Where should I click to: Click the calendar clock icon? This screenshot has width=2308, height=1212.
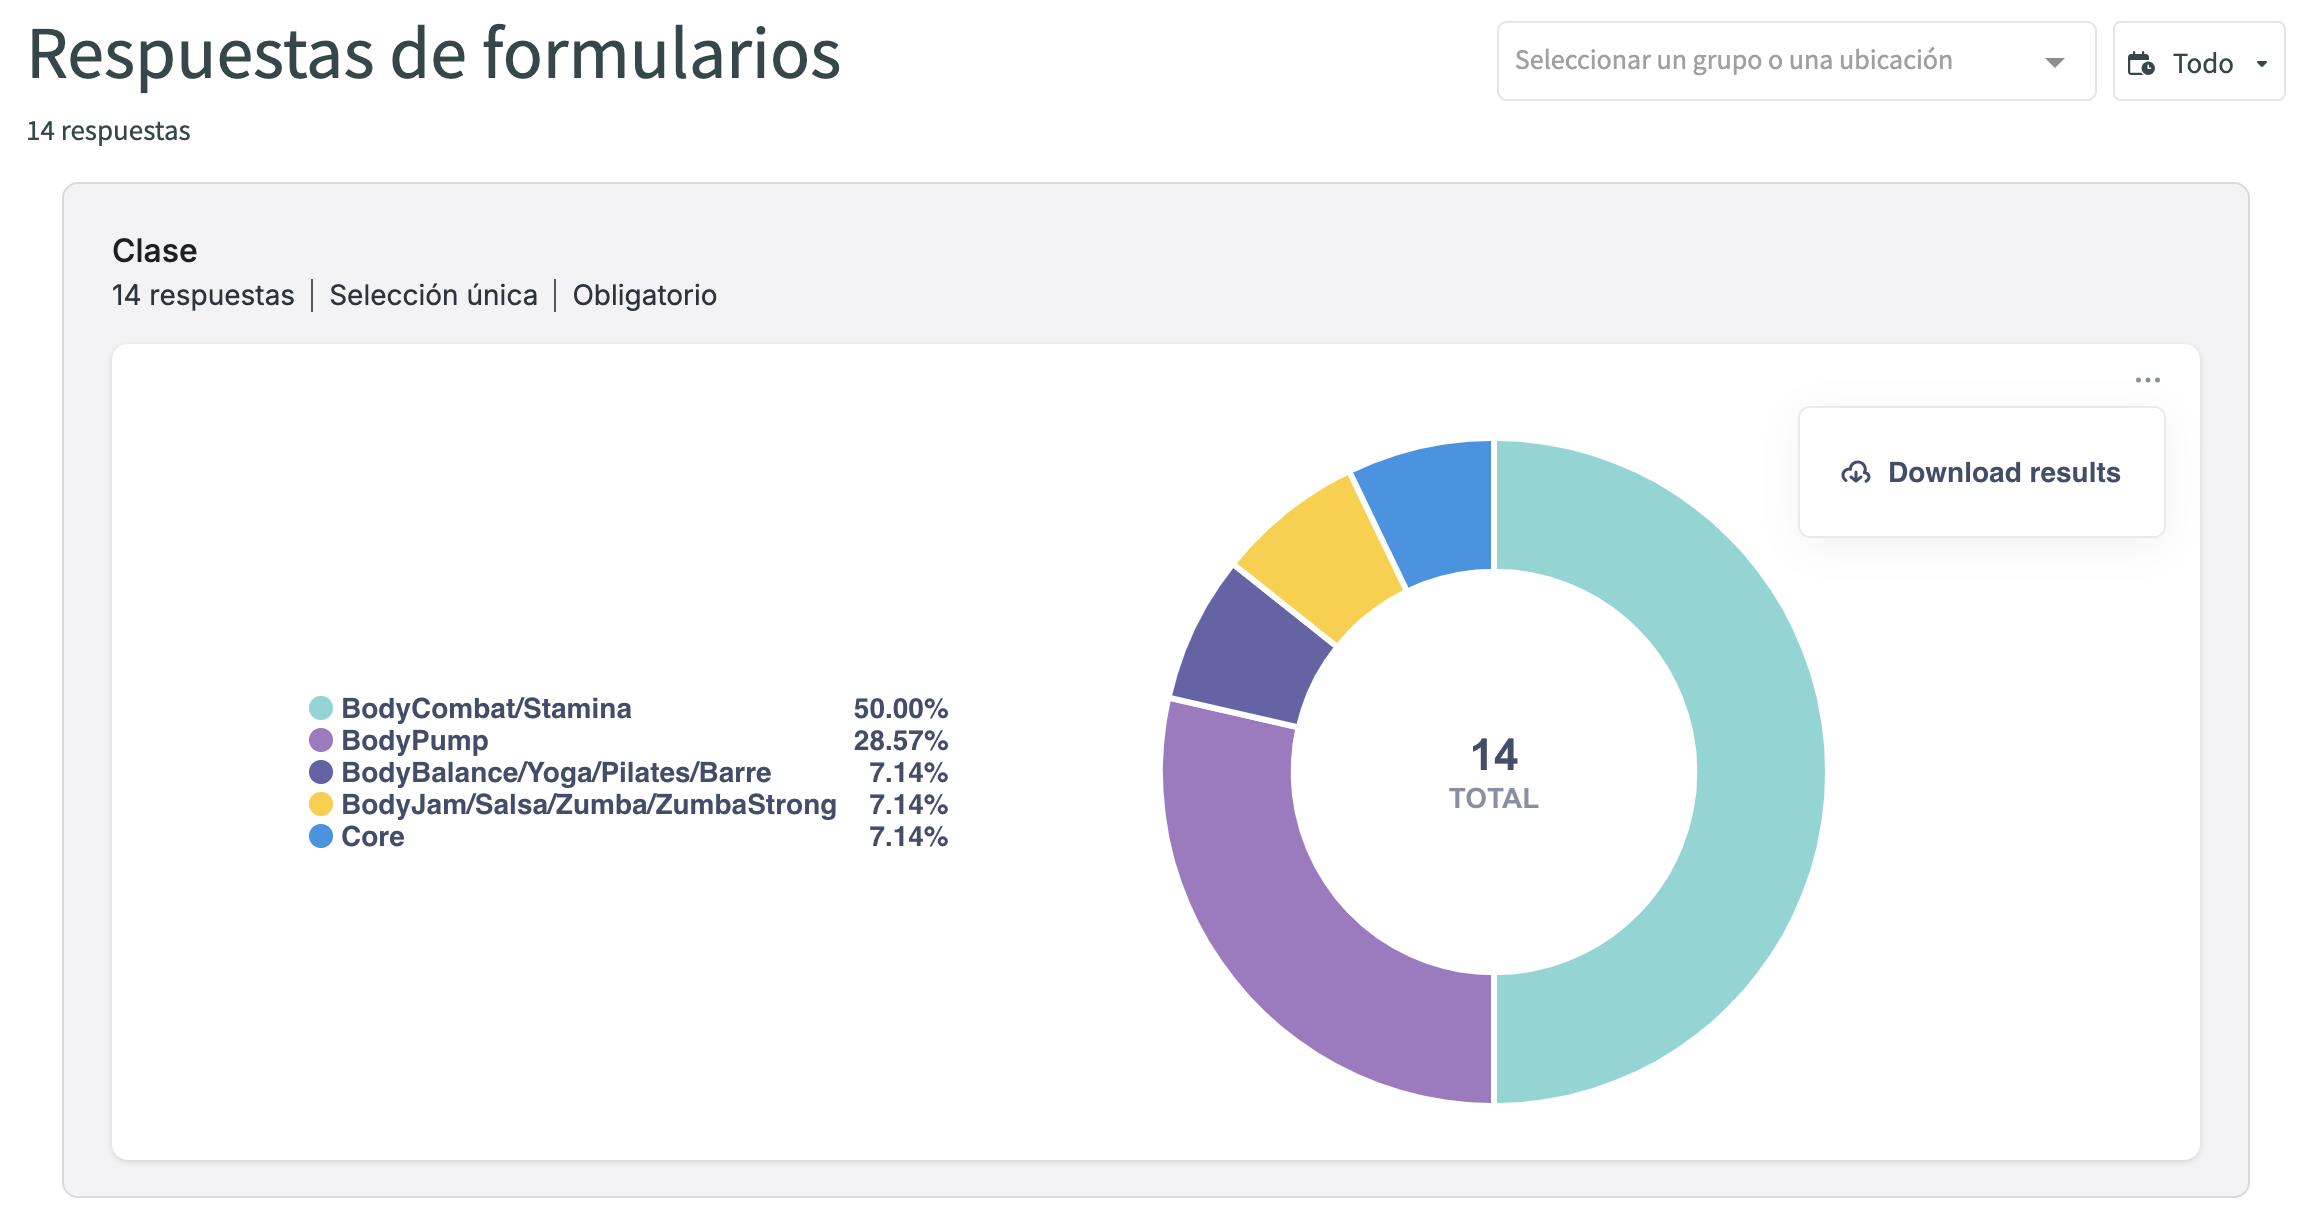pos(2141,64)
